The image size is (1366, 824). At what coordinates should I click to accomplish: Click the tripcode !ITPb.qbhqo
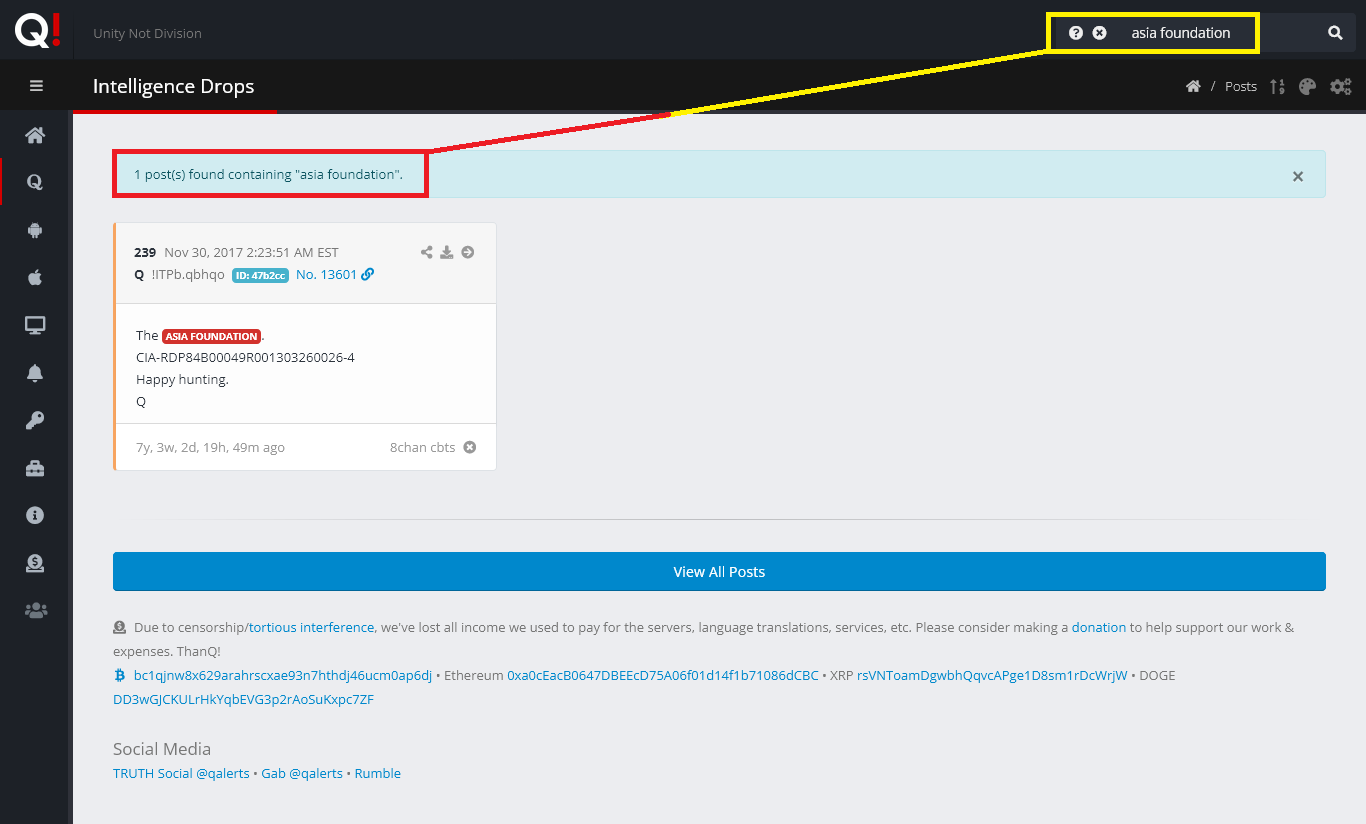(188, 274)
